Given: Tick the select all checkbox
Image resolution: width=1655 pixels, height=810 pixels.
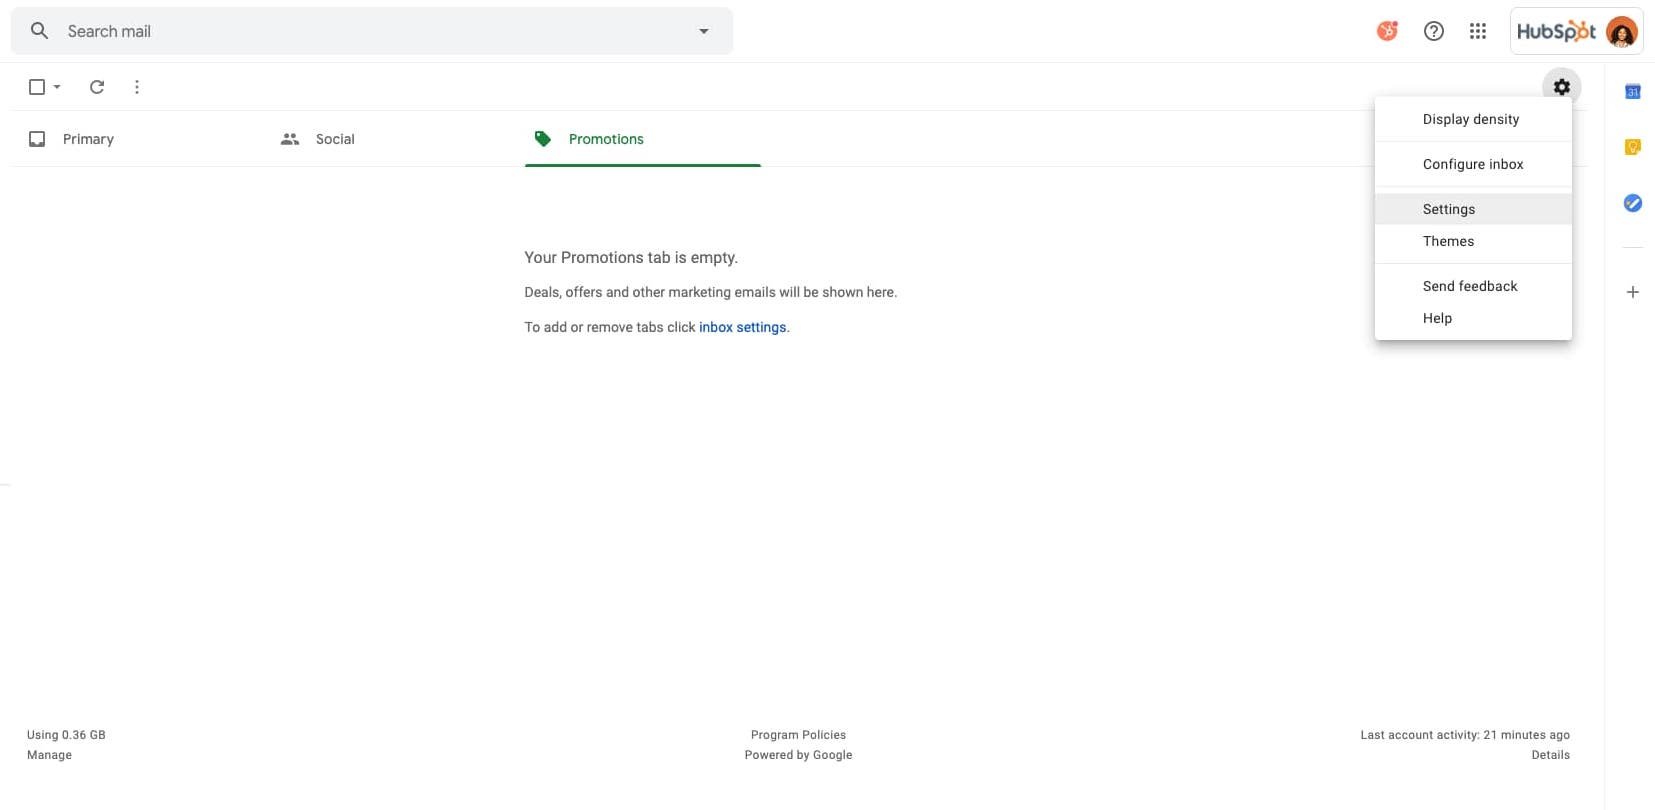Looking at the screenshot, I should [37, 87].
